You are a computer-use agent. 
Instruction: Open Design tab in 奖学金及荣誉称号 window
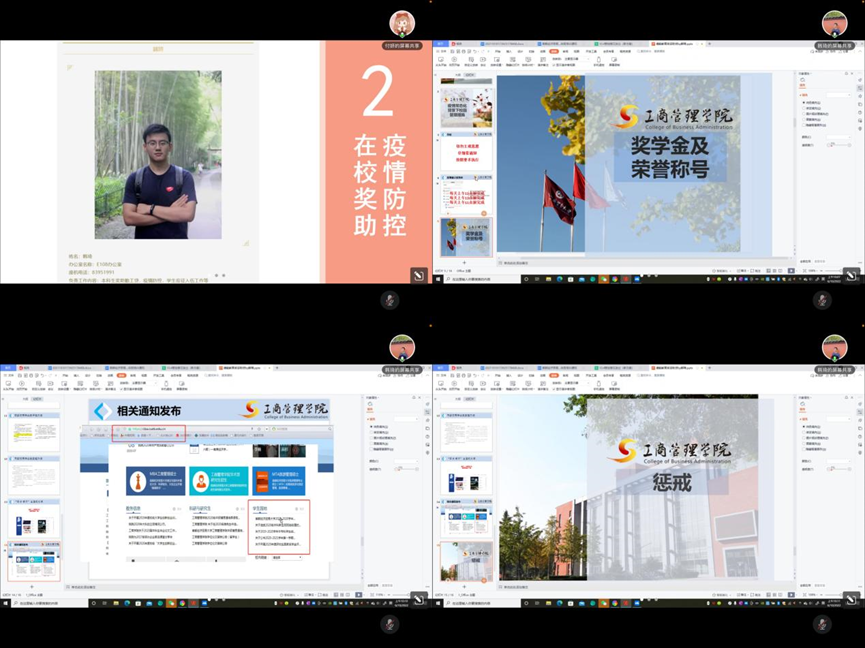(520, 51)
